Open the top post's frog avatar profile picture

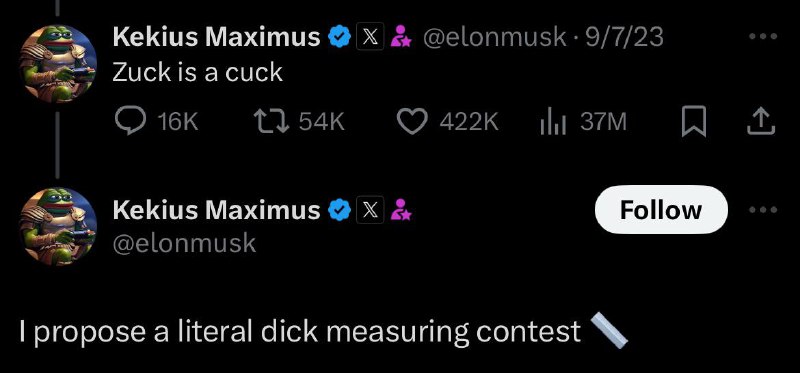click(x=57, y=64)
